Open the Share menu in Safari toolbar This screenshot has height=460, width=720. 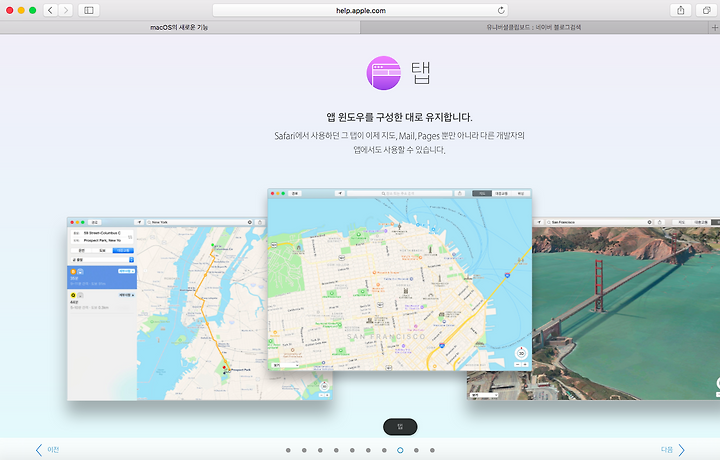[681, 10]
